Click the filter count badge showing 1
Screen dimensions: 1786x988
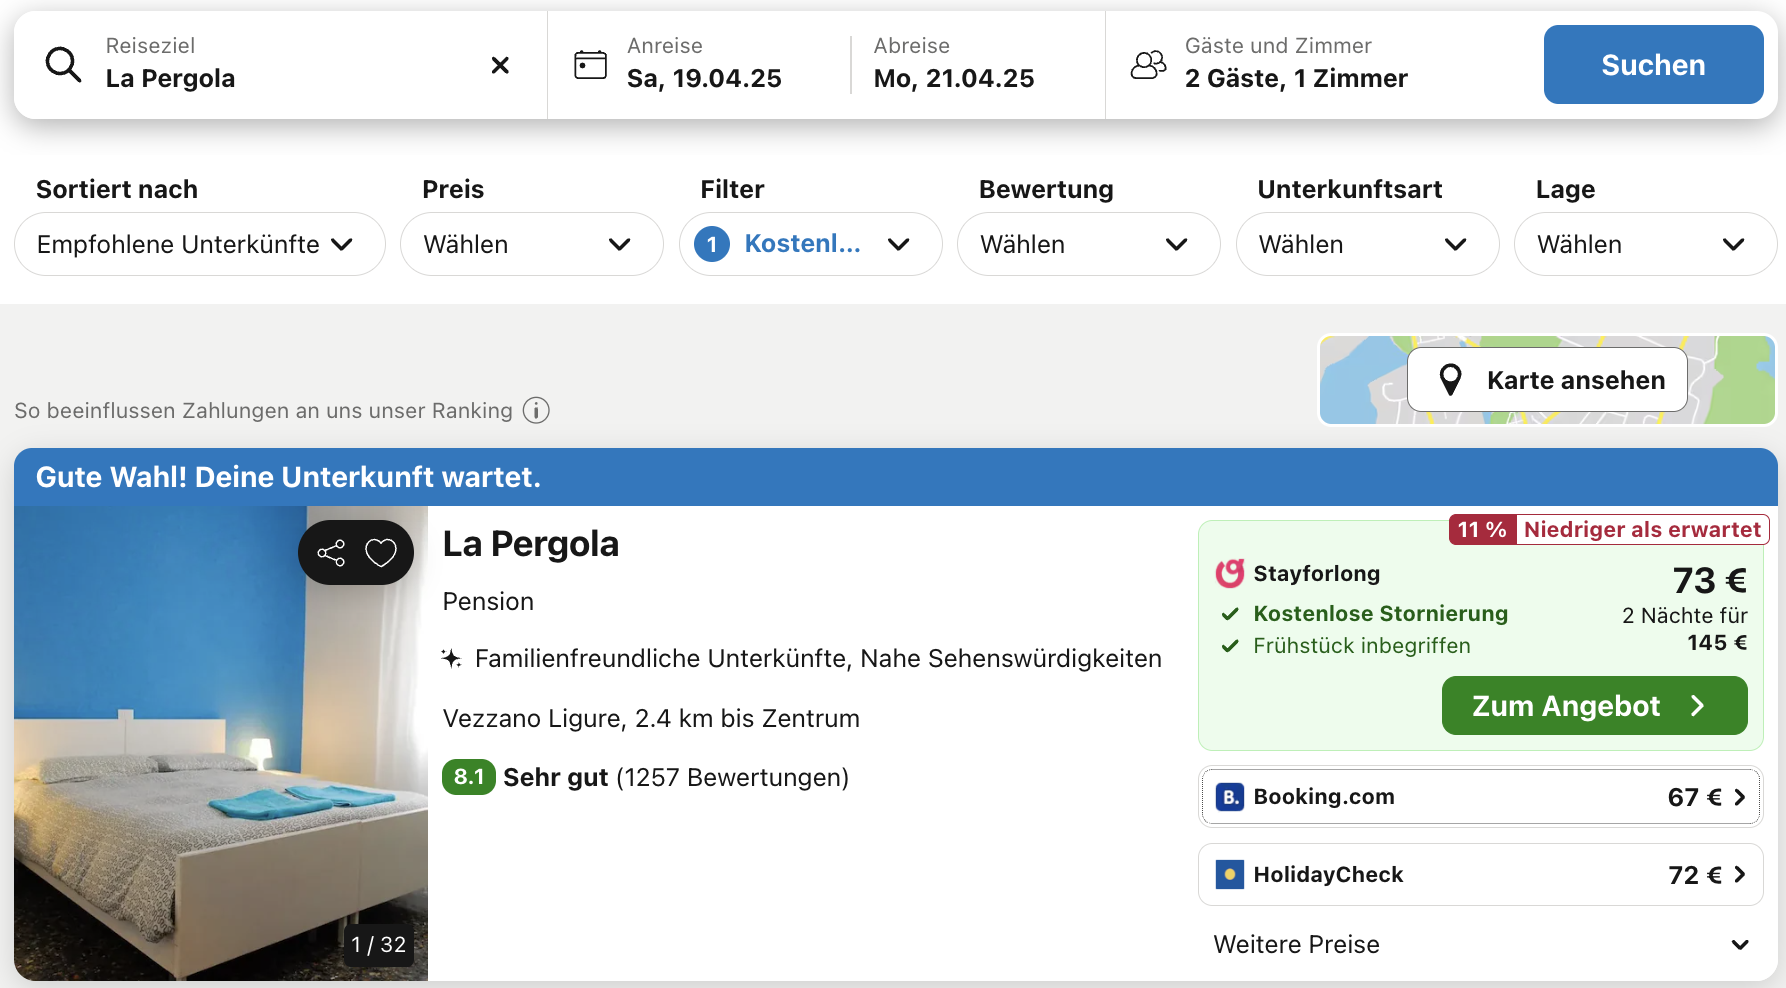pyautogui.click(x=712, y=244)
